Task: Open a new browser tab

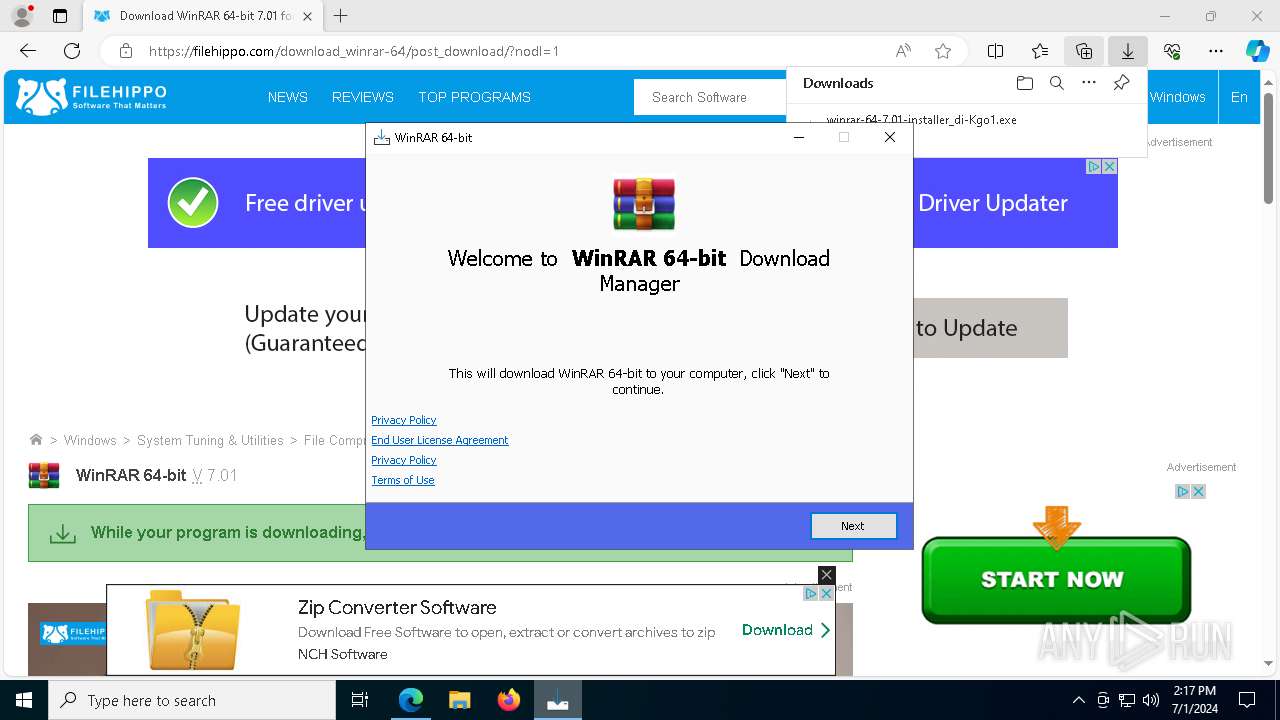Action: click(x=341, y=16)
